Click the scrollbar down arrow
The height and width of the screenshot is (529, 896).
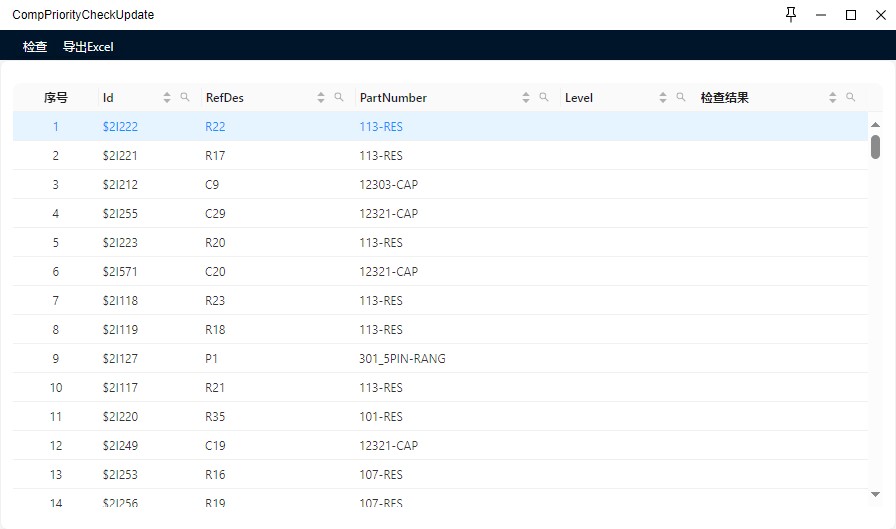click(875, 494)
